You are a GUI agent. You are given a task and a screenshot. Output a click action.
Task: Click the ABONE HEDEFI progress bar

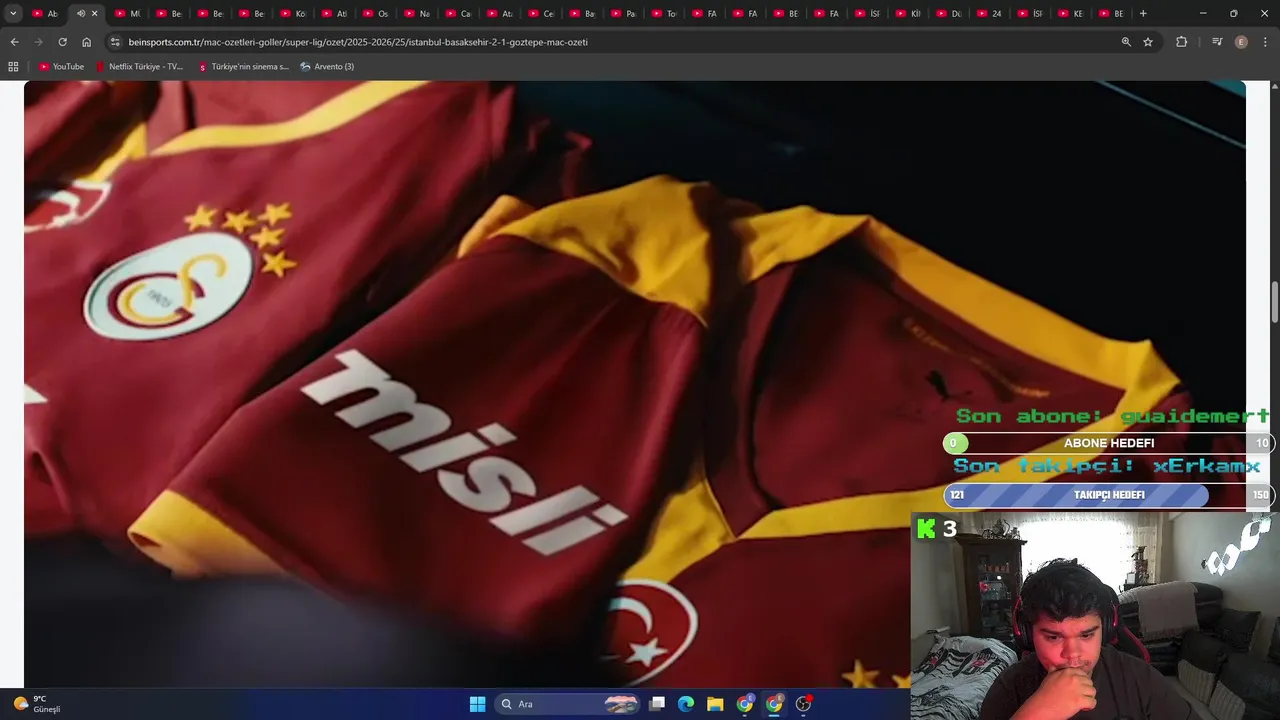coord(1108,443)
